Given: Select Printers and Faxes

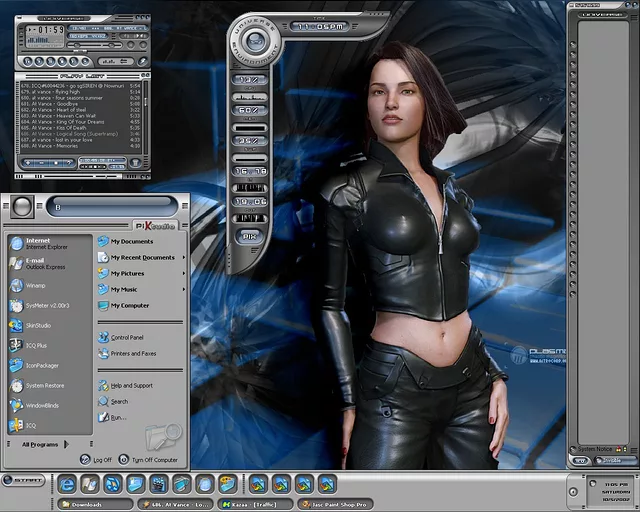Looking at the screenshot, I should 133,353.
